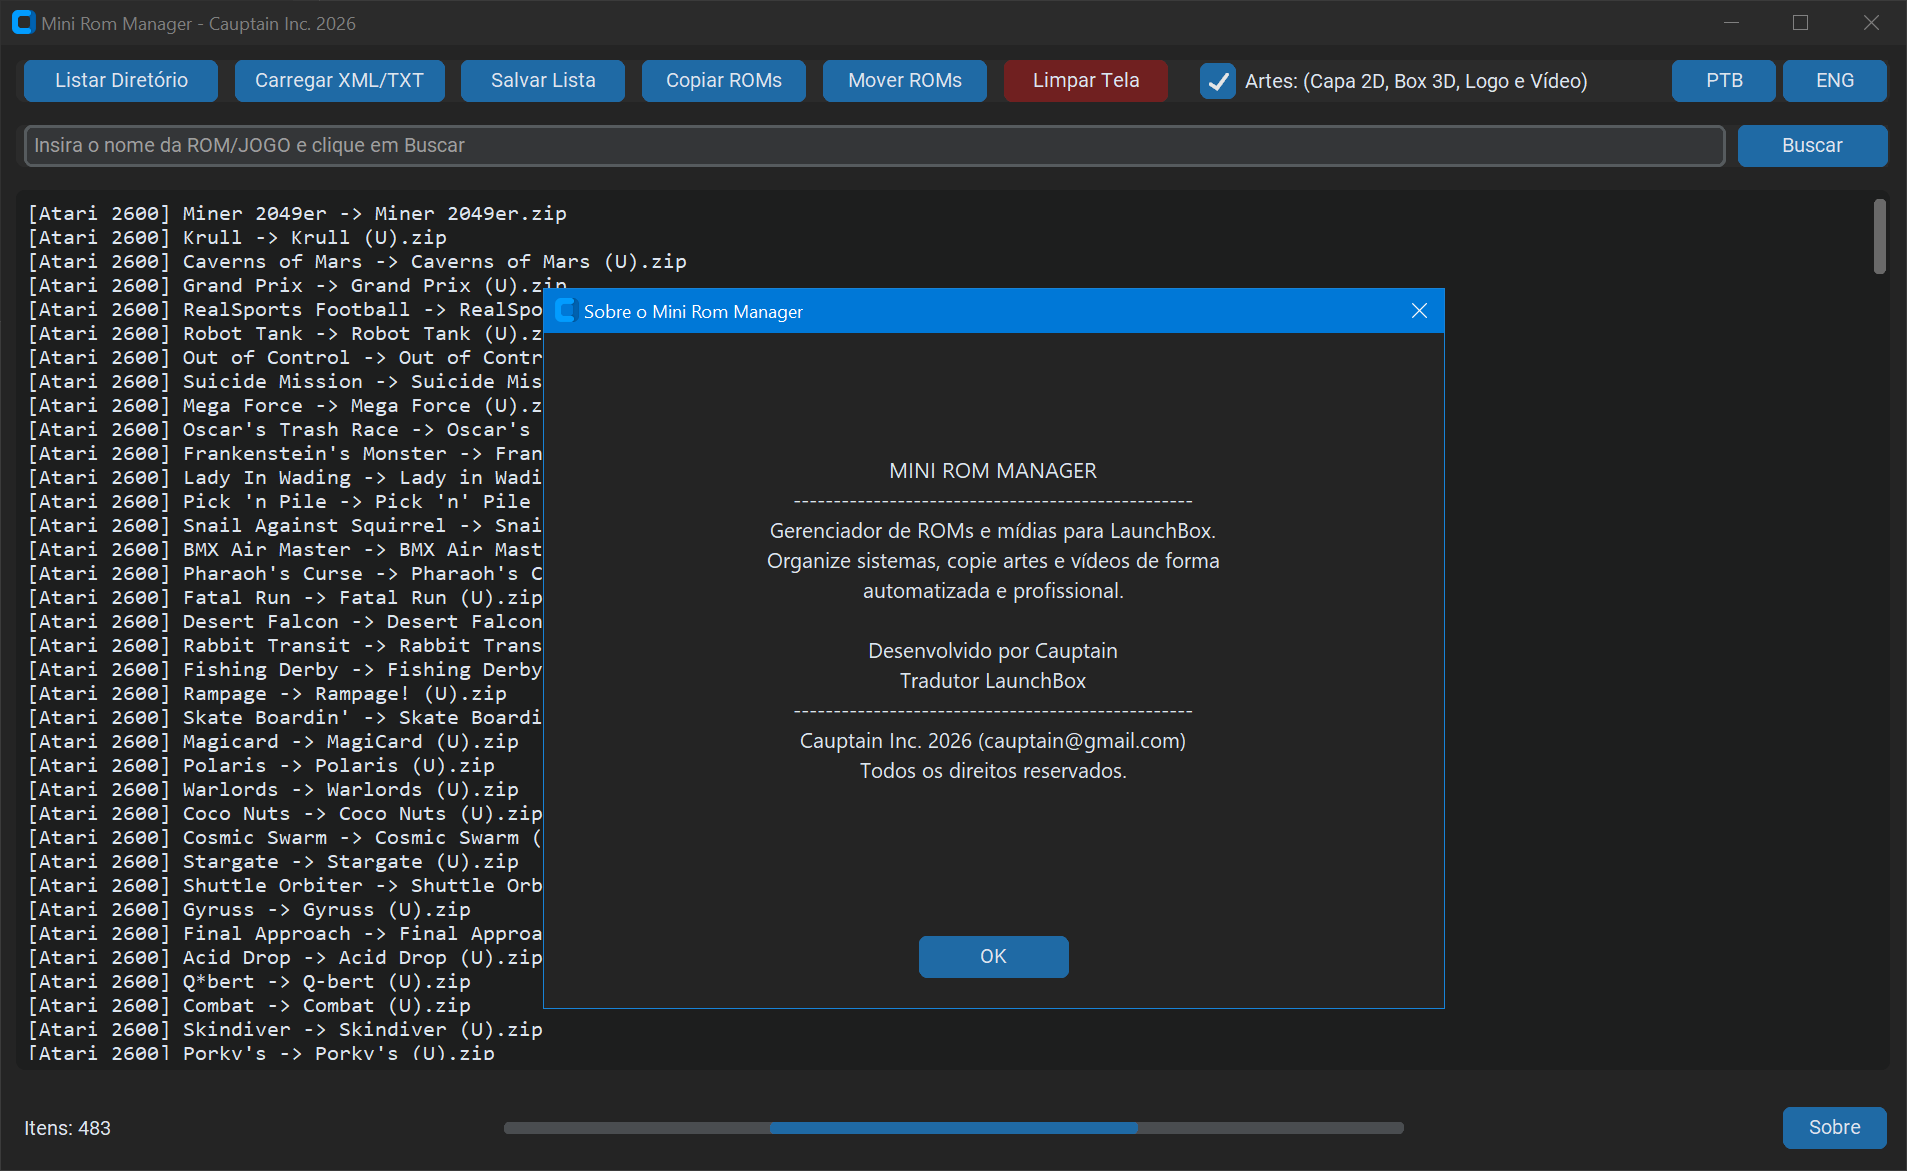The width and height of the screenshot is (1907, 1171).
Task: Close the Sobre o Mini Rom Manager dialog
Action: [x=1419, y=311]
